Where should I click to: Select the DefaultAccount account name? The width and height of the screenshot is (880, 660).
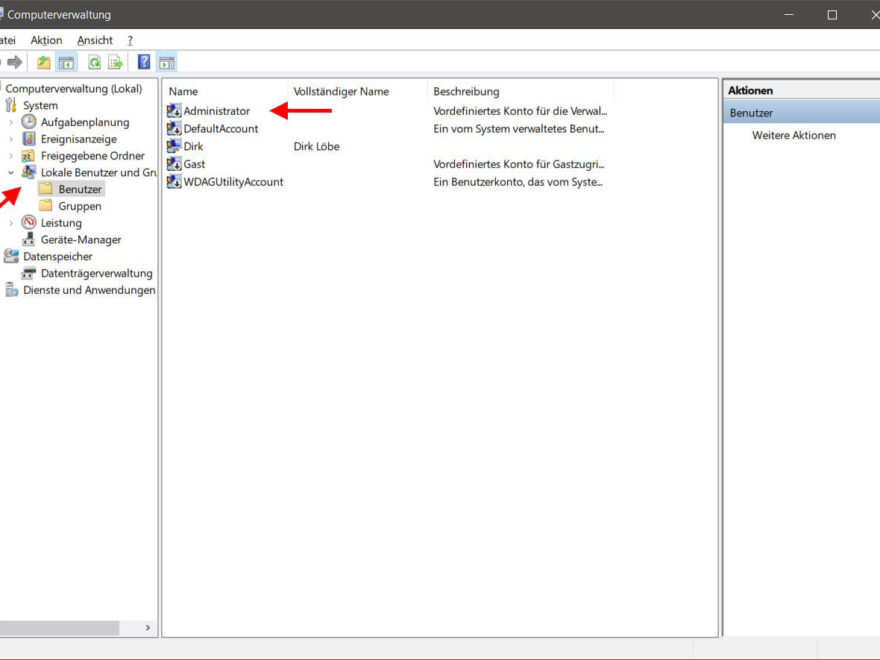[x=221, y=129]
